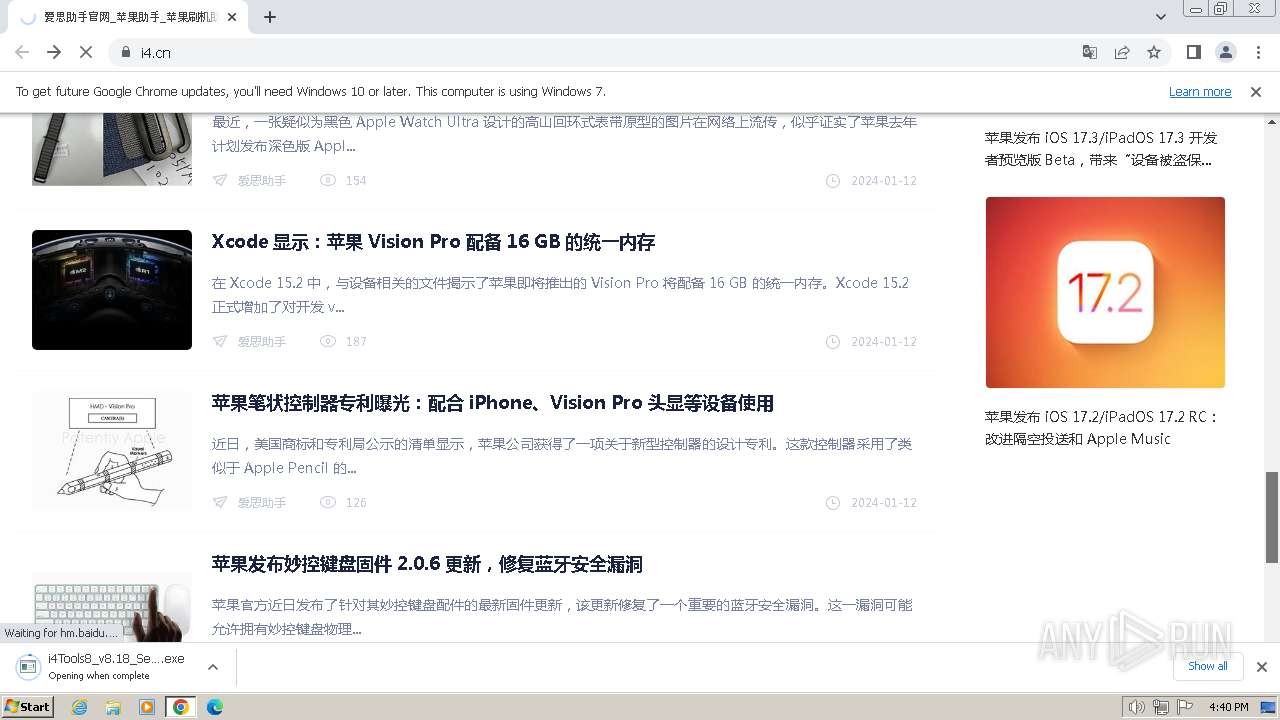The image size is (1280, 720).
Task: Click the eye icon next to 126 views
Action: 328,503
